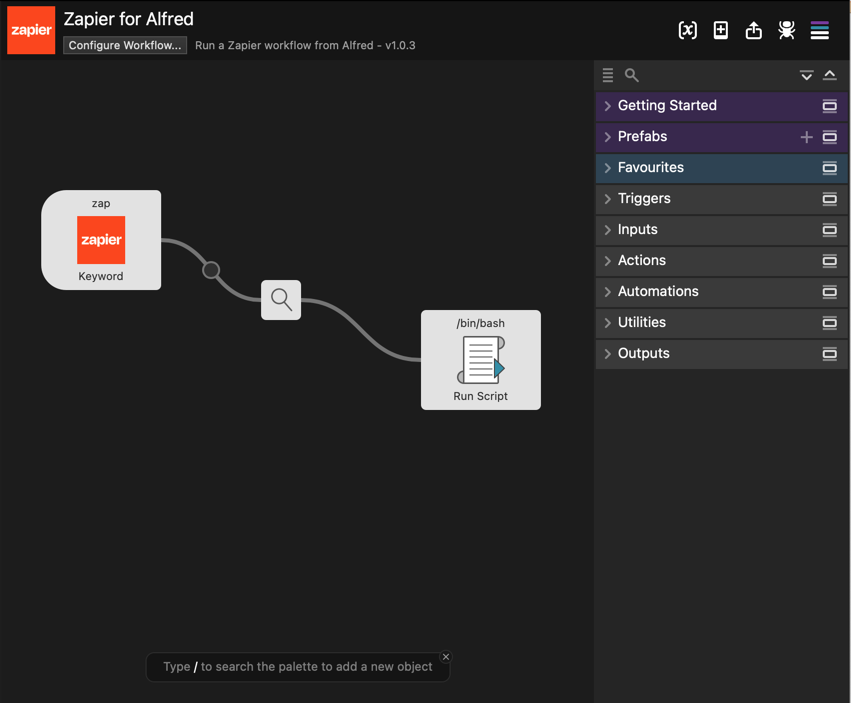
Task: Toggle Favourites section display icon
Action: [x=830, y=168]
